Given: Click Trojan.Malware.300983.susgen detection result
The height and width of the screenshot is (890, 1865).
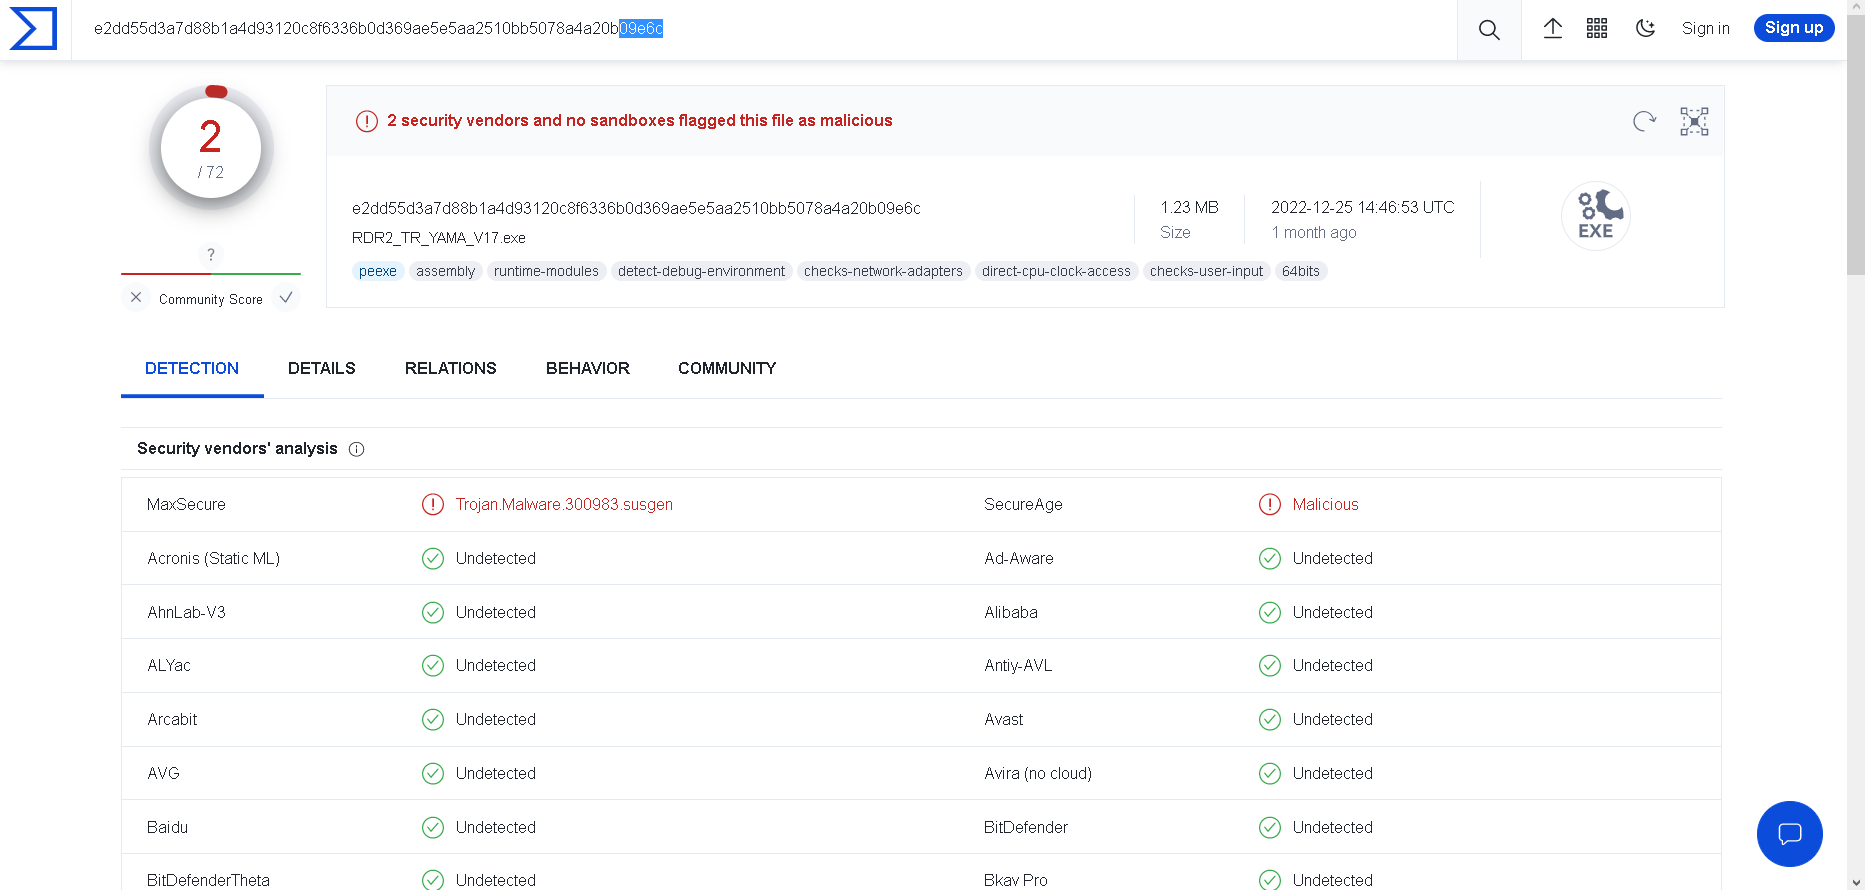Looking at the screenshot, I should (564, 504).
